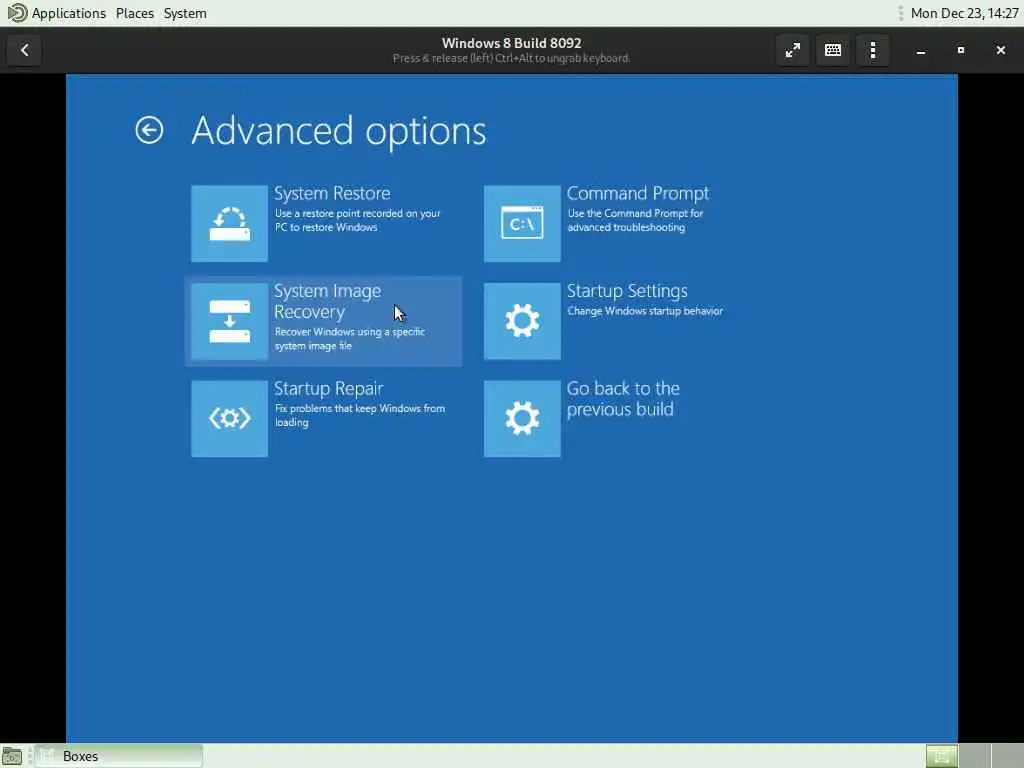Select the System Image Recovery tile icon
Viewport: 1024px width, 768px height.
coord(229,321)
